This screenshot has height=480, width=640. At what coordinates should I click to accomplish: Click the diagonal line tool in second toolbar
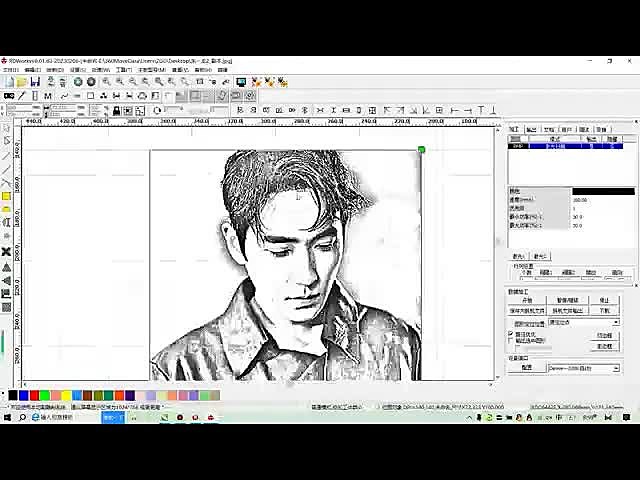click(22, 96)
